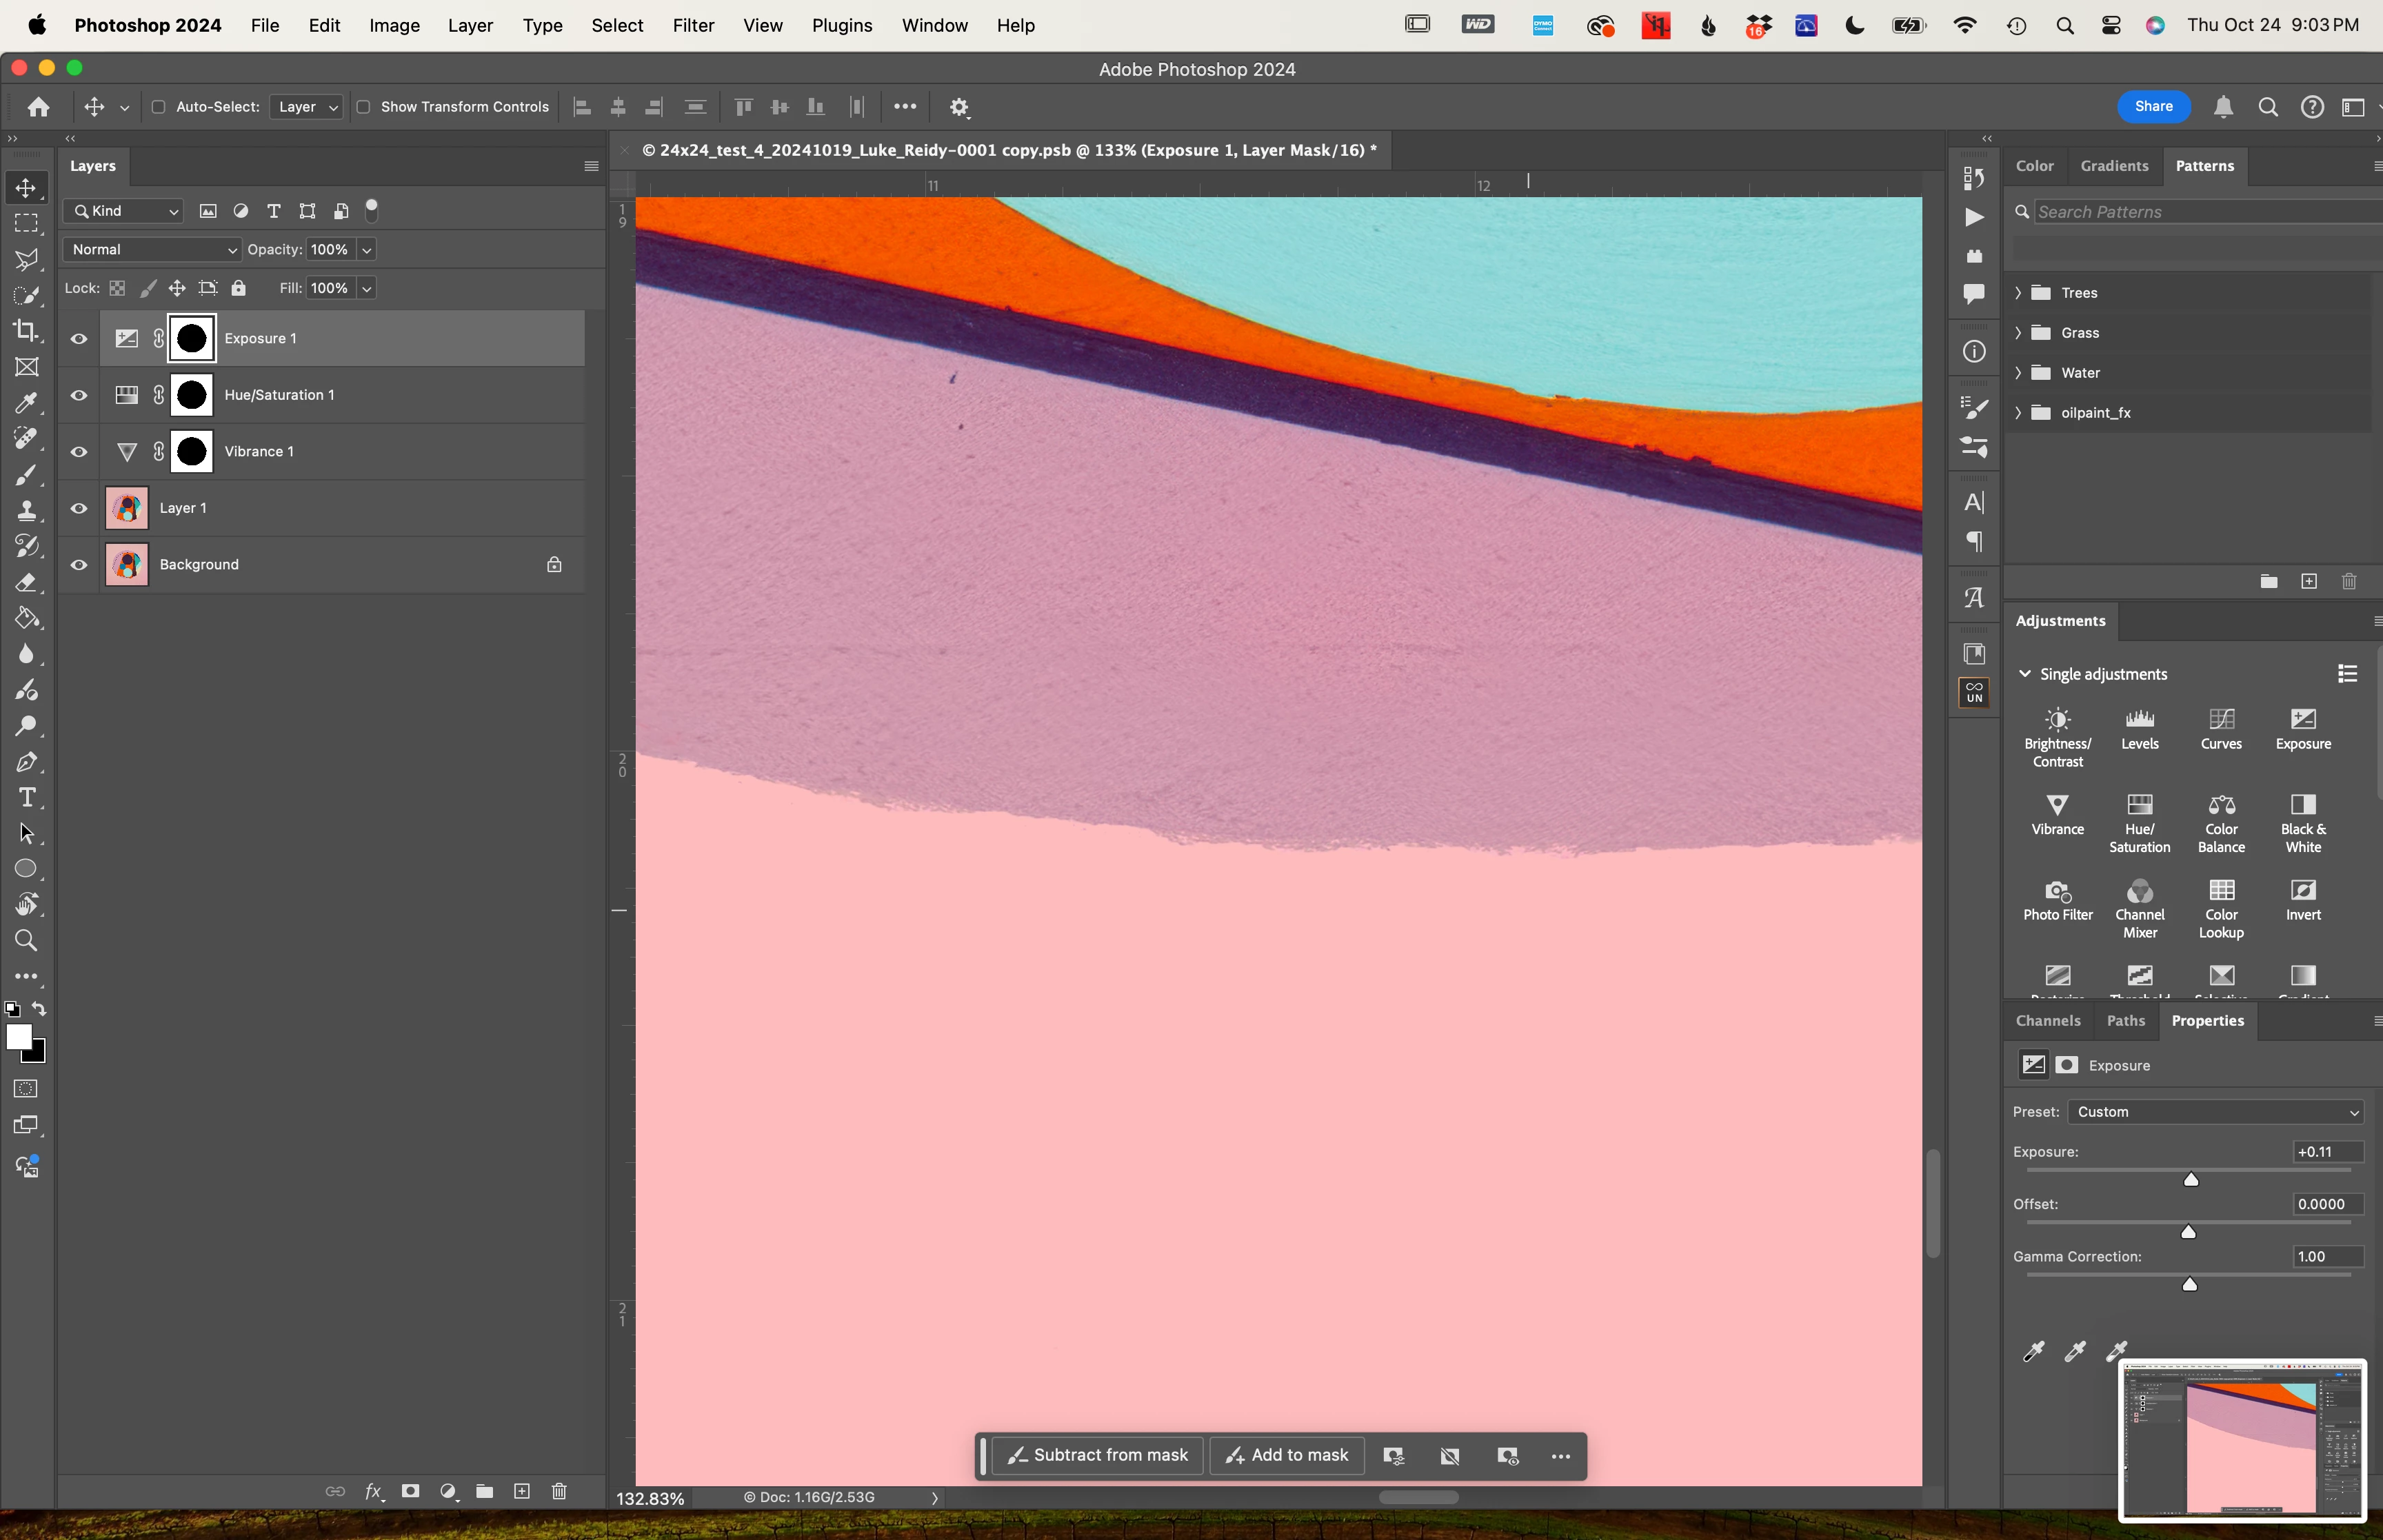The width and height of the screenshot is (2383, 1540).
Task: Enable the Auto-Select checkbox
Action: pyautogui.click(x=158, y=107)
